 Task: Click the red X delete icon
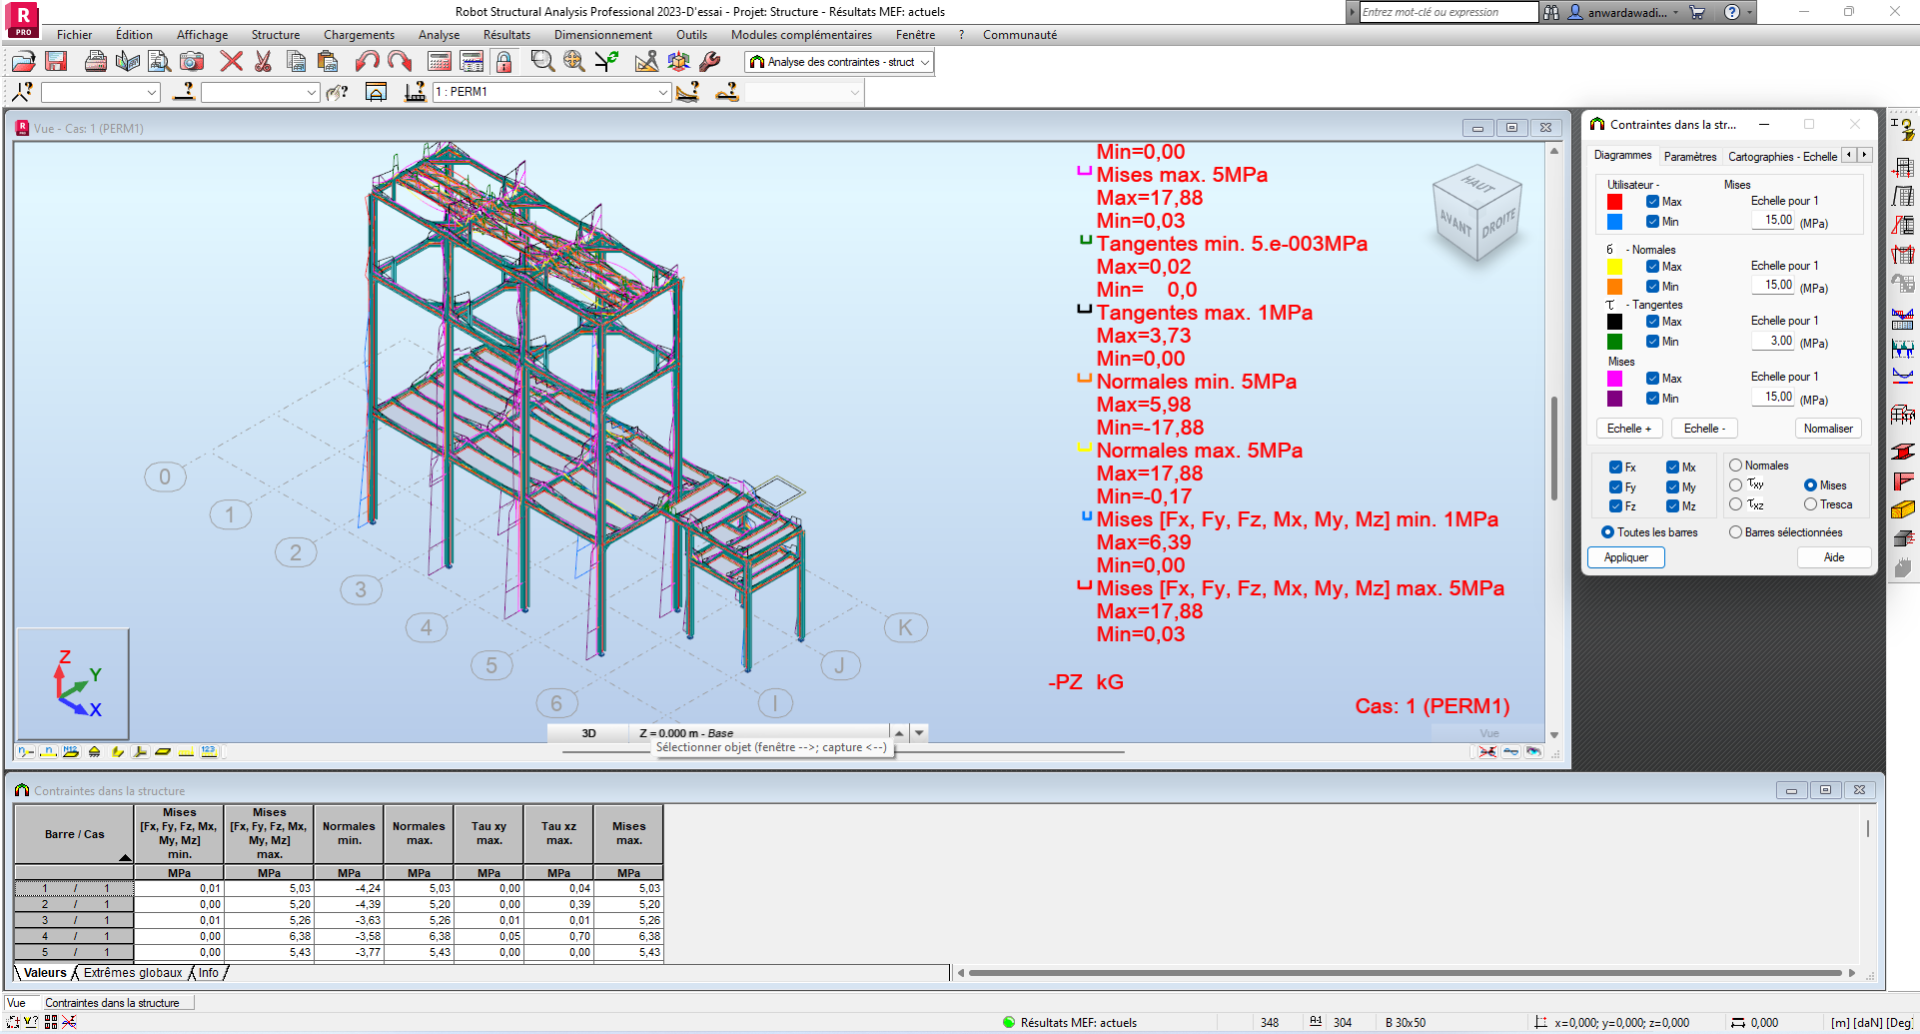231,62
